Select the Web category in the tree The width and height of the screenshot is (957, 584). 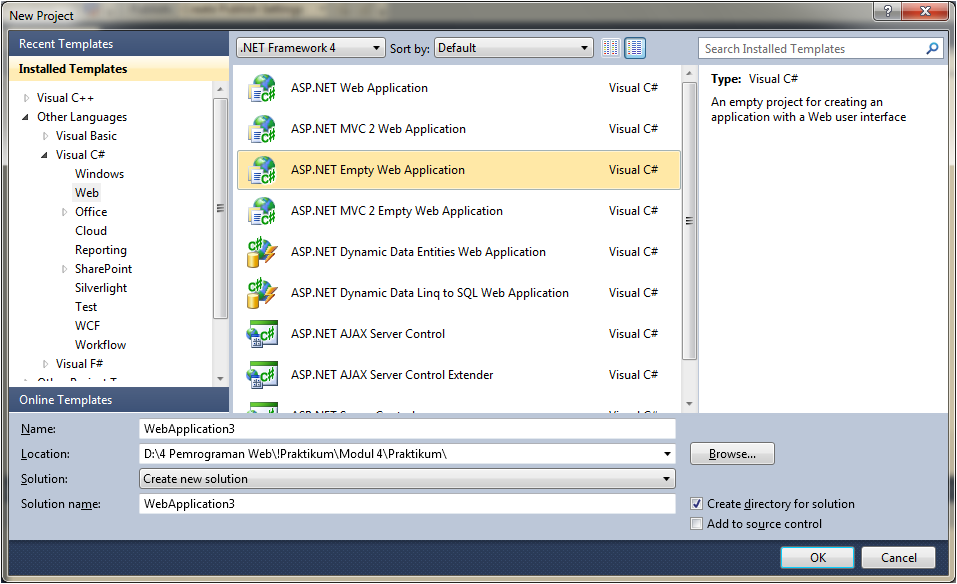click(87, 193)
